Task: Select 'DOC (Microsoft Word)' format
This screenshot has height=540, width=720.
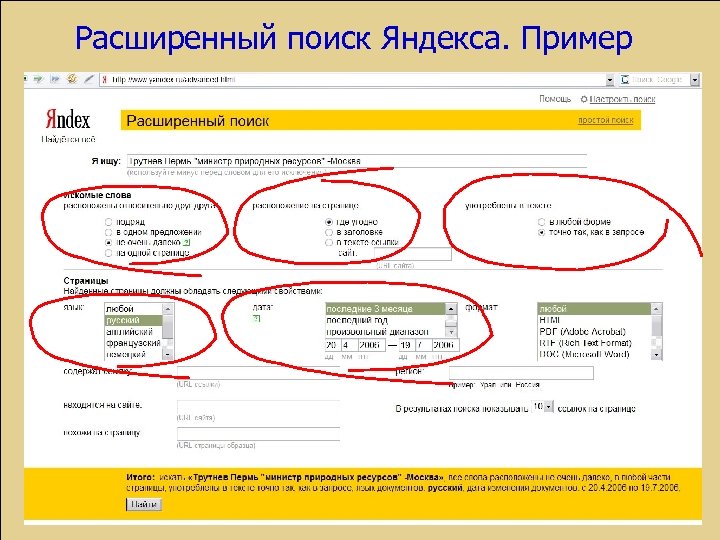Action: coord(595,354)
